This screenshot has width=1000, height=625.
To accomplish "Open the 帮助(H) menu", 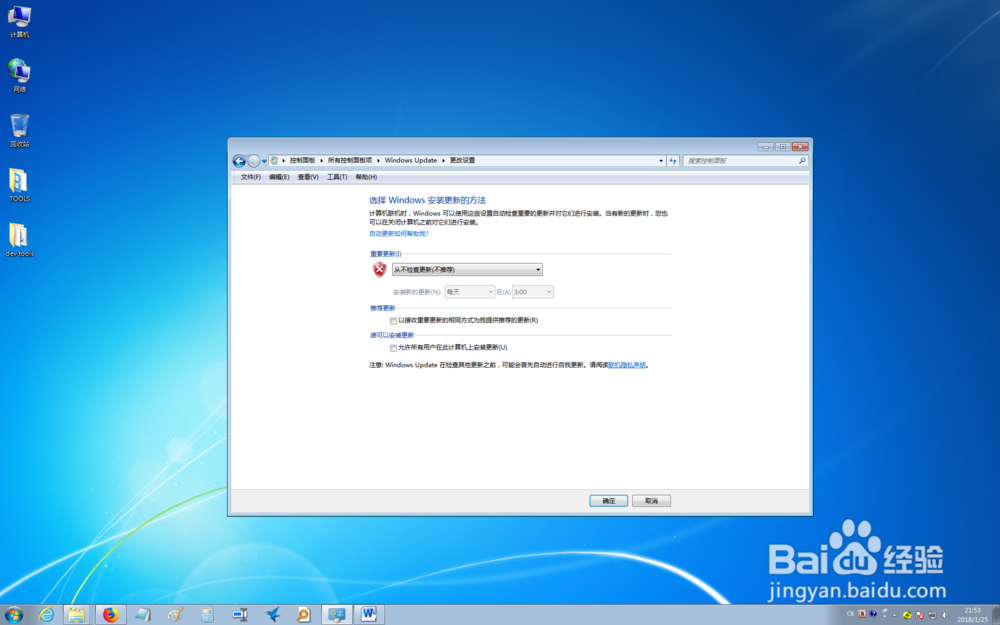I will 366,177.
